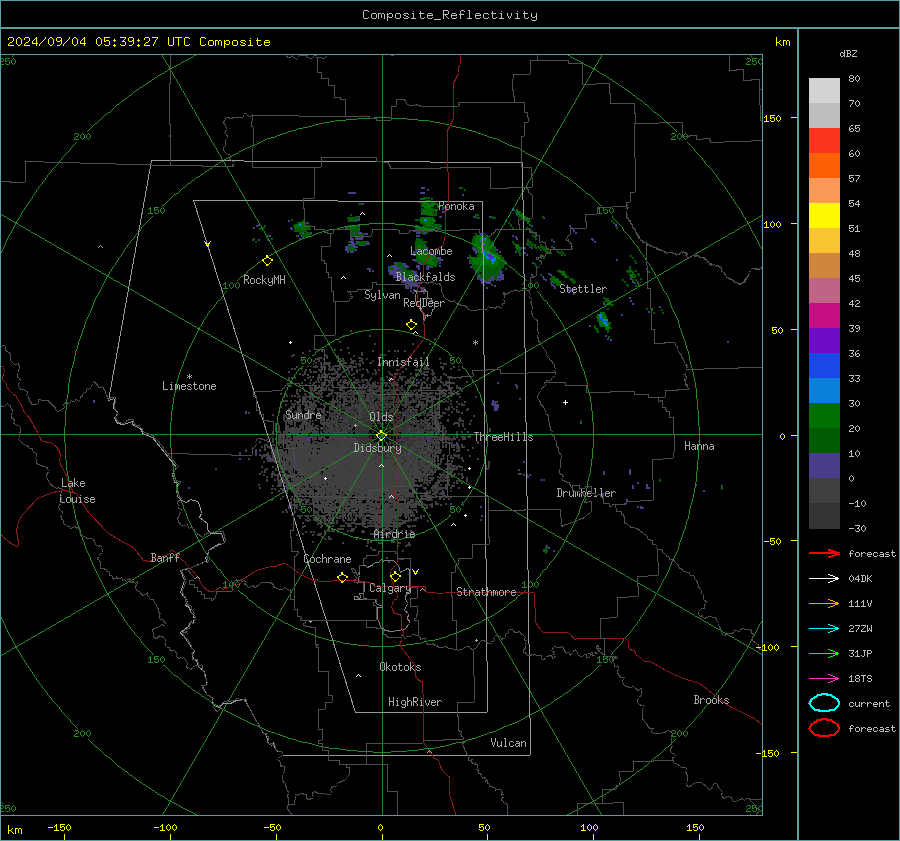This screenshot has height=841, width=900.
Task: Click the Limestone label
Action: click(x=189, y=386)
